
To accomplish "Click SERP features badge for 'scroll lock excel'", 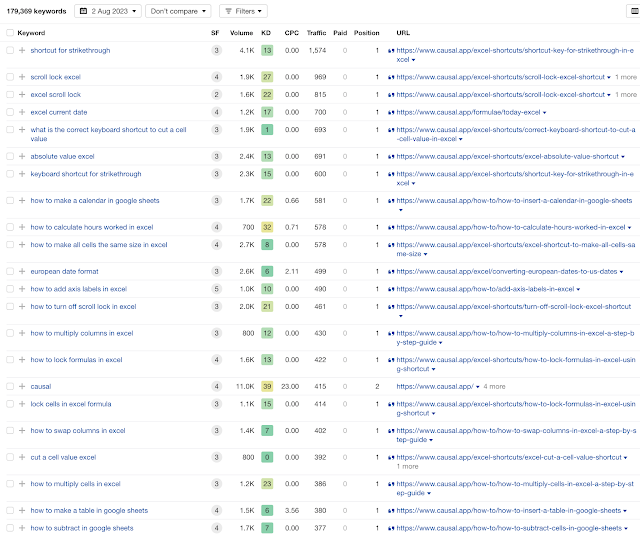I will tap(216, 77).
